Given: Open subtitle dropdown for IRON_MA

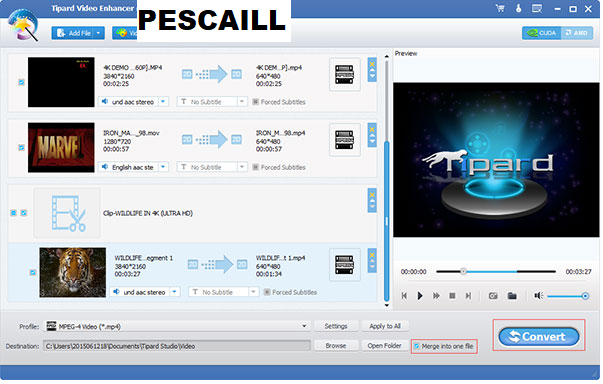Looking at the screenshot, I should pyautogui.click(x=242, y=167).
